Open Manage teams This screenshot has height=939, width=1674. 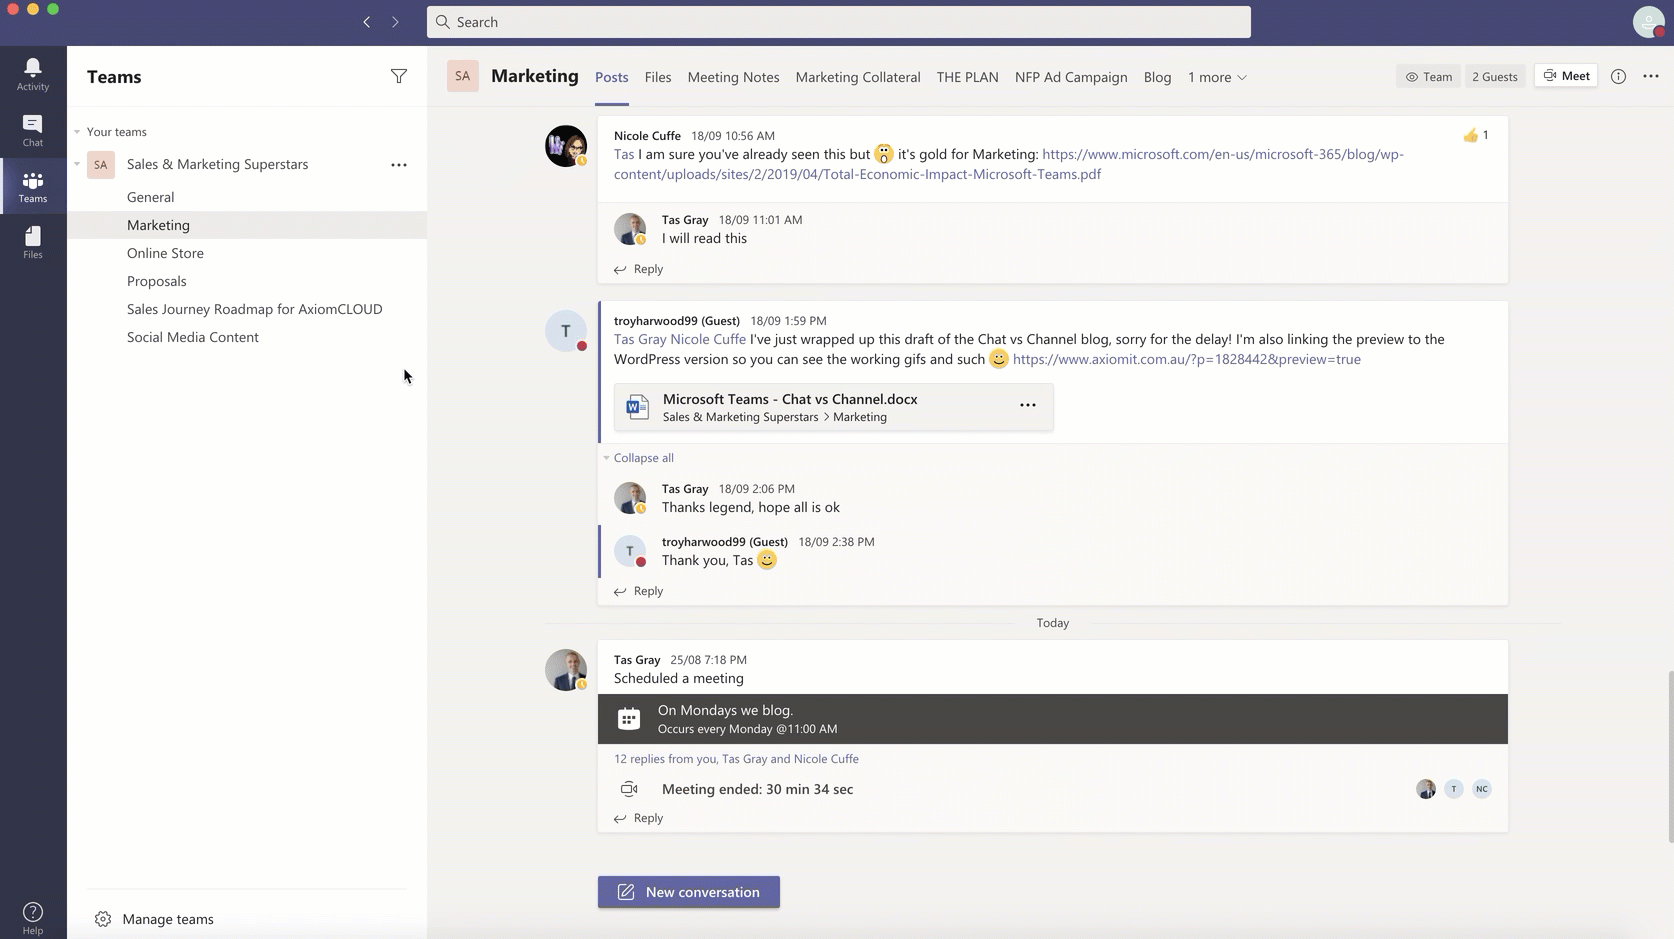pyautogui.click(x=154, y=919)
